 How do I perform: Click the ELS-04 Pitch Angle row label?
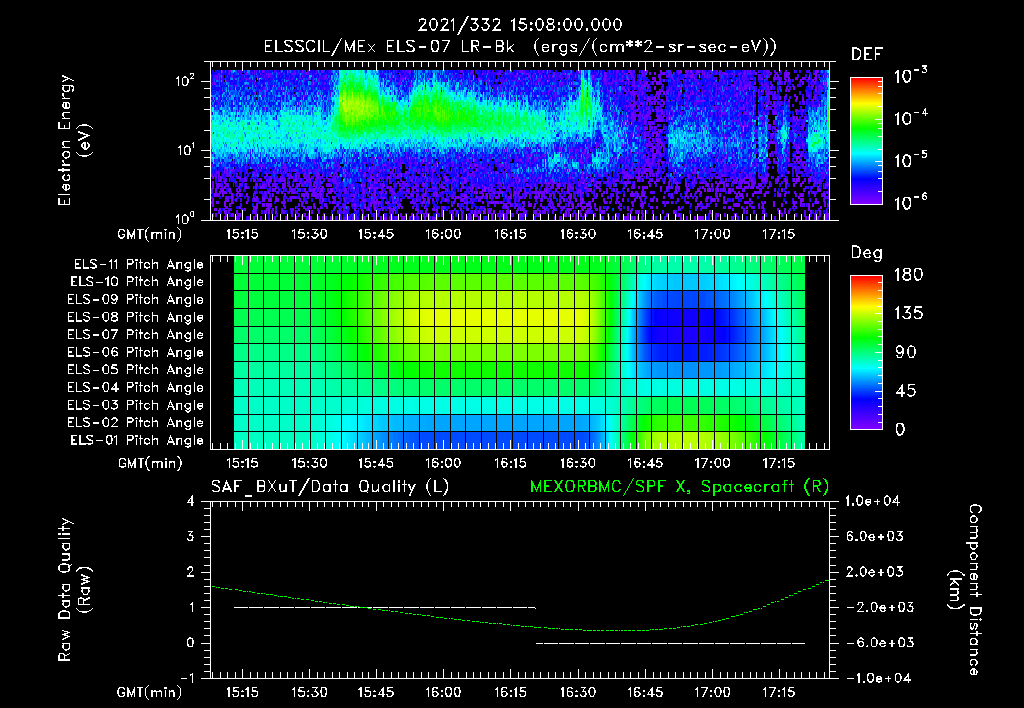click(136, 387)
